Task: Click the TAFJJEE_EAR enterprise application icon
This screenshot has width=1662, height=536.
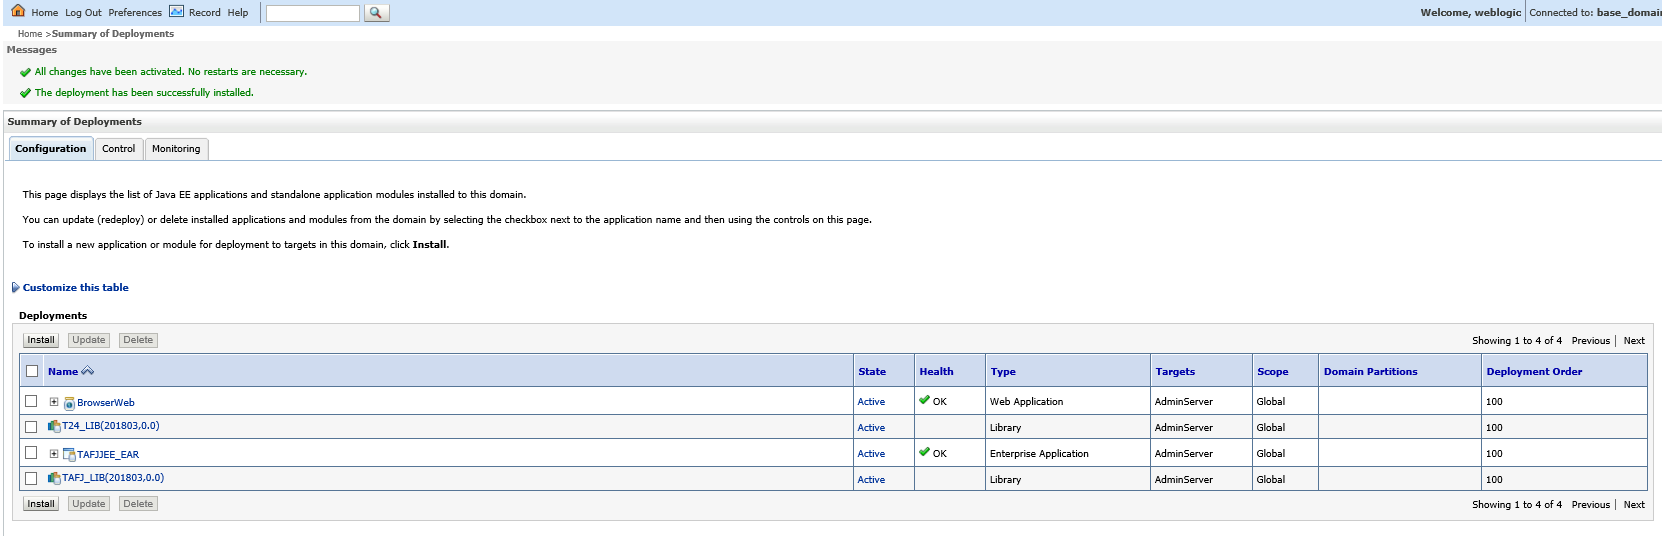Action: pos(69,454)
